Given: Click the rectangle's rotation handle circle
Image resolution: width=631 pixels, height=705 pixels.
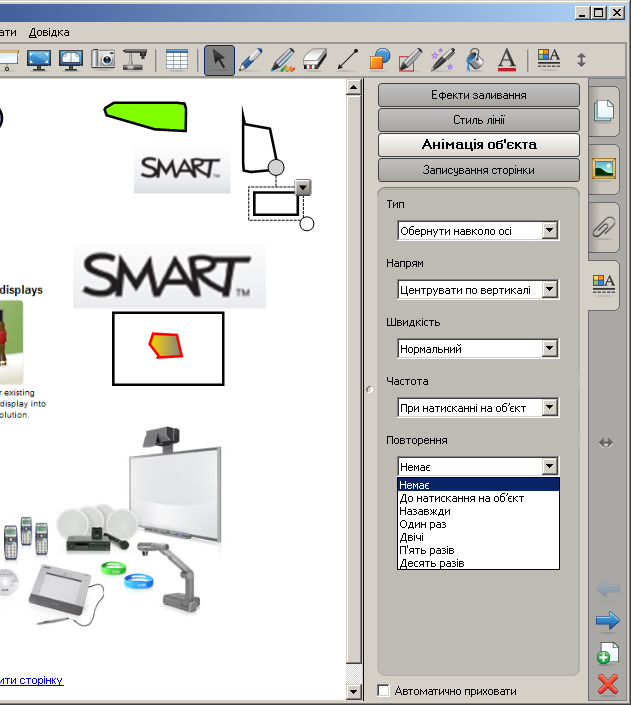Looking at the screenshot, I should coord(276,167).
